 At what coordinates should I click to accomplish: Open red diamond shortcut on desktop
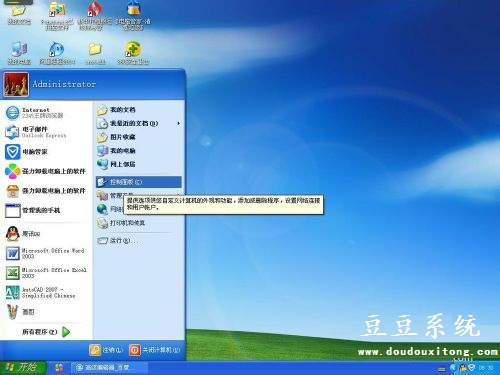(x=95, y=15)
